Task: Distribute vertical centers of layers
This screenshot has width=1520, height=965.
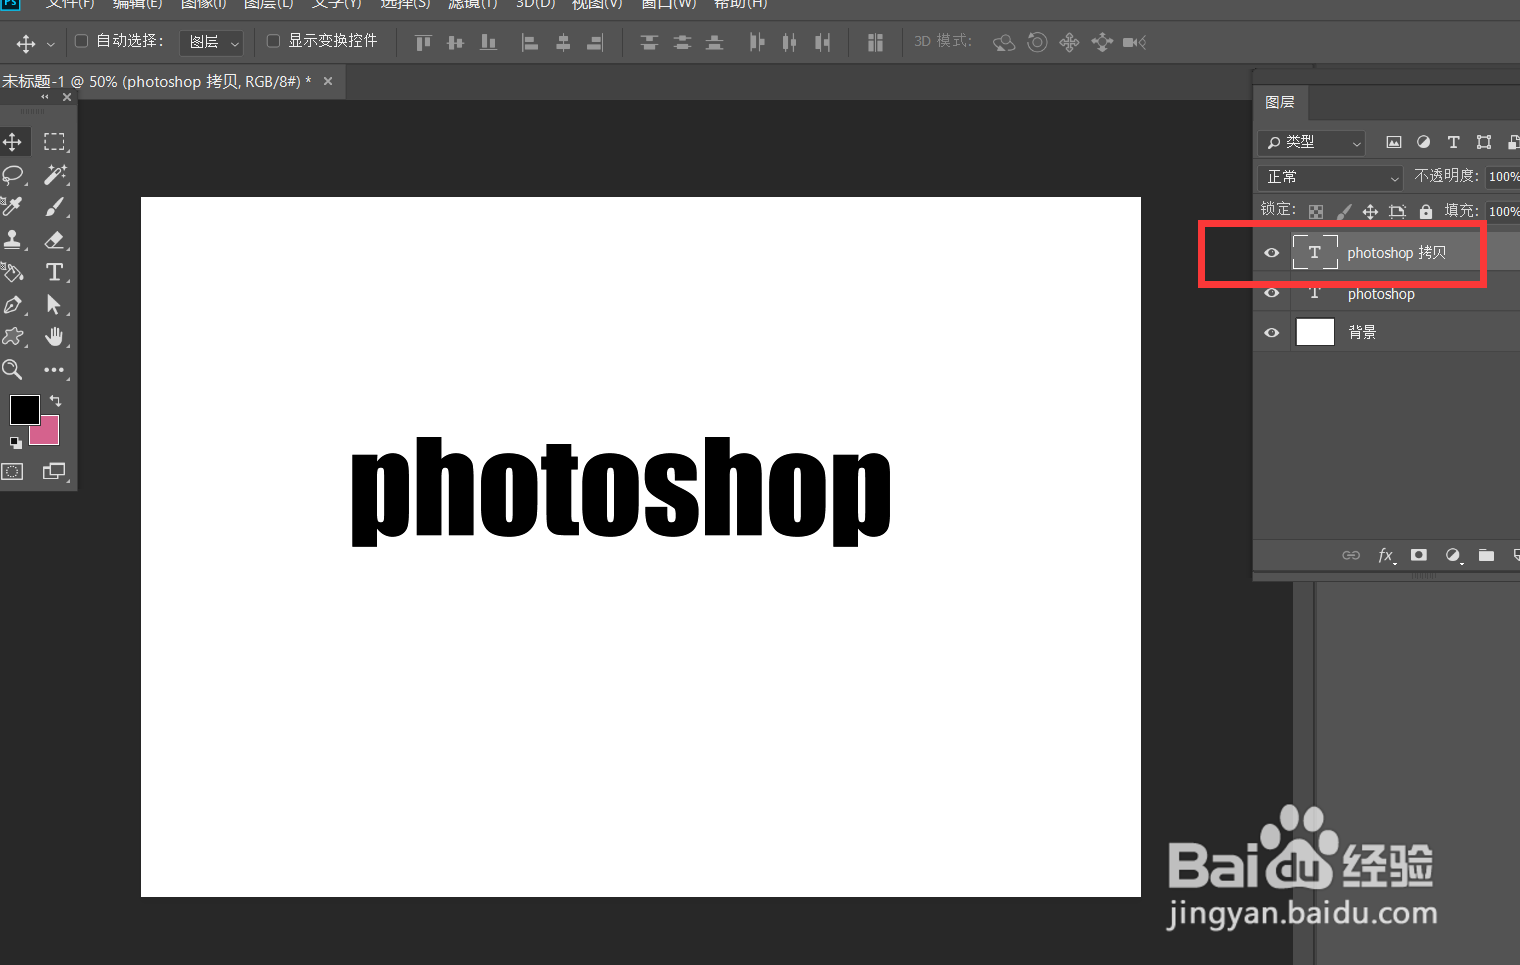Action: pos(682,42)
